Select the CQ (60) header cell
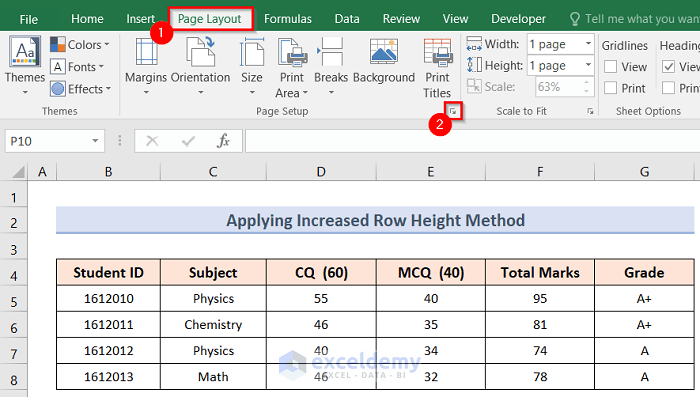 [321, 272]
